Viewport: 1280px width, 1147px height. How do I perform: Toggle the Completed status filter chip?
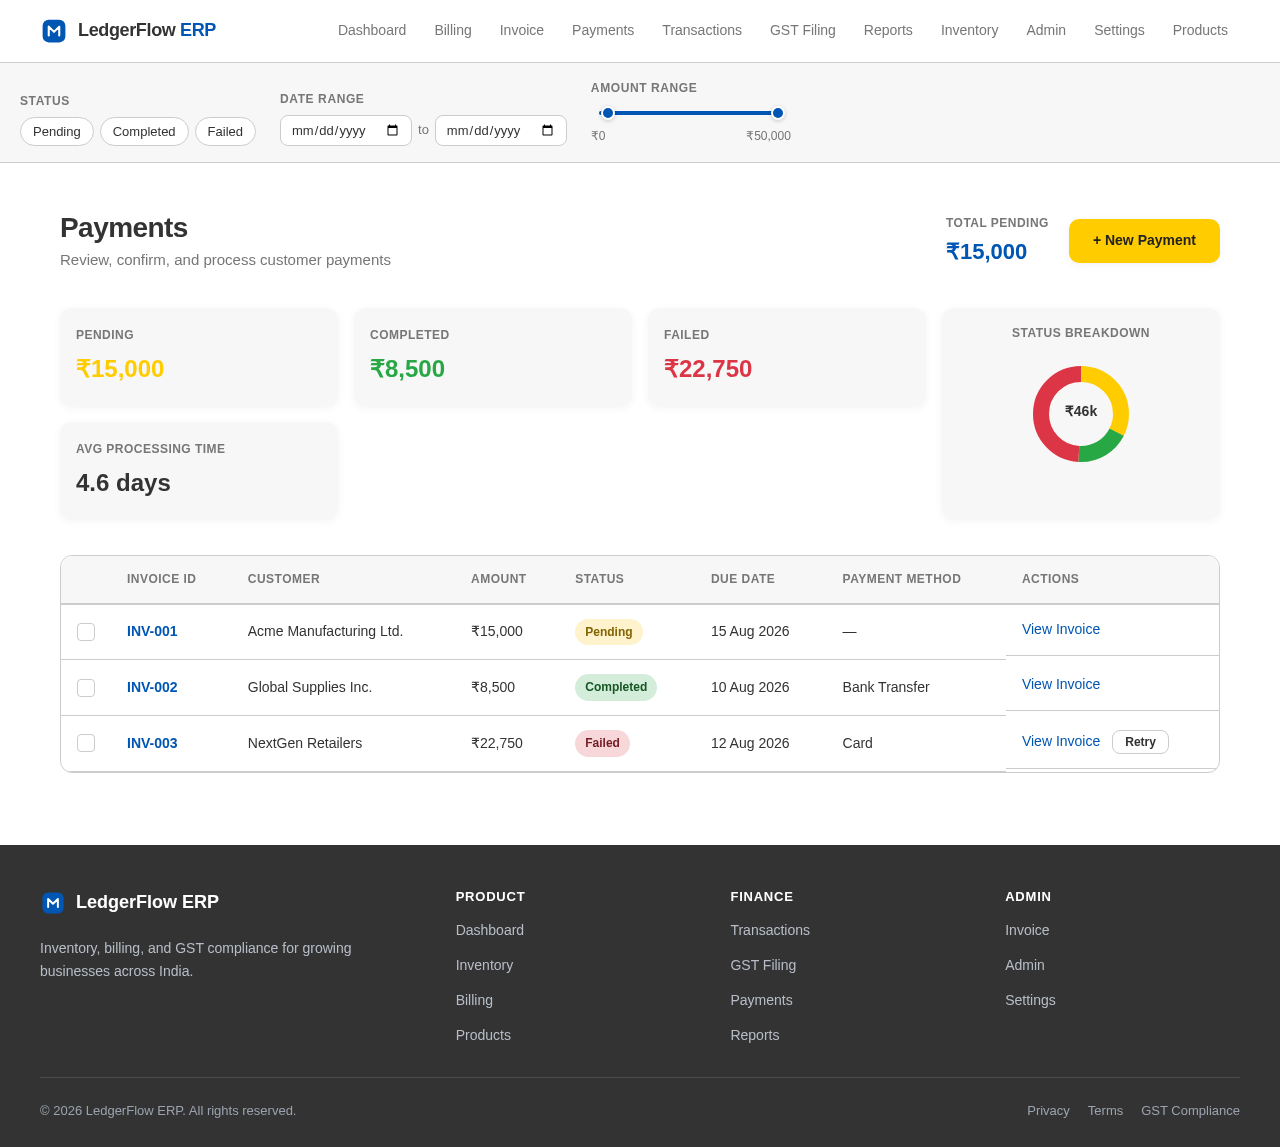144,132
